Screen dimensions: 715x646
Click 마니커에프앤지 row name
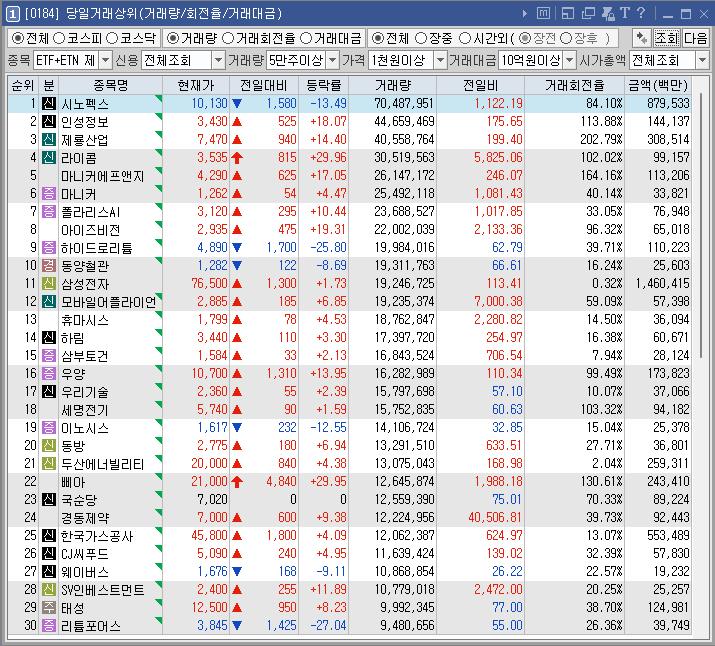(x=103, y=176)
